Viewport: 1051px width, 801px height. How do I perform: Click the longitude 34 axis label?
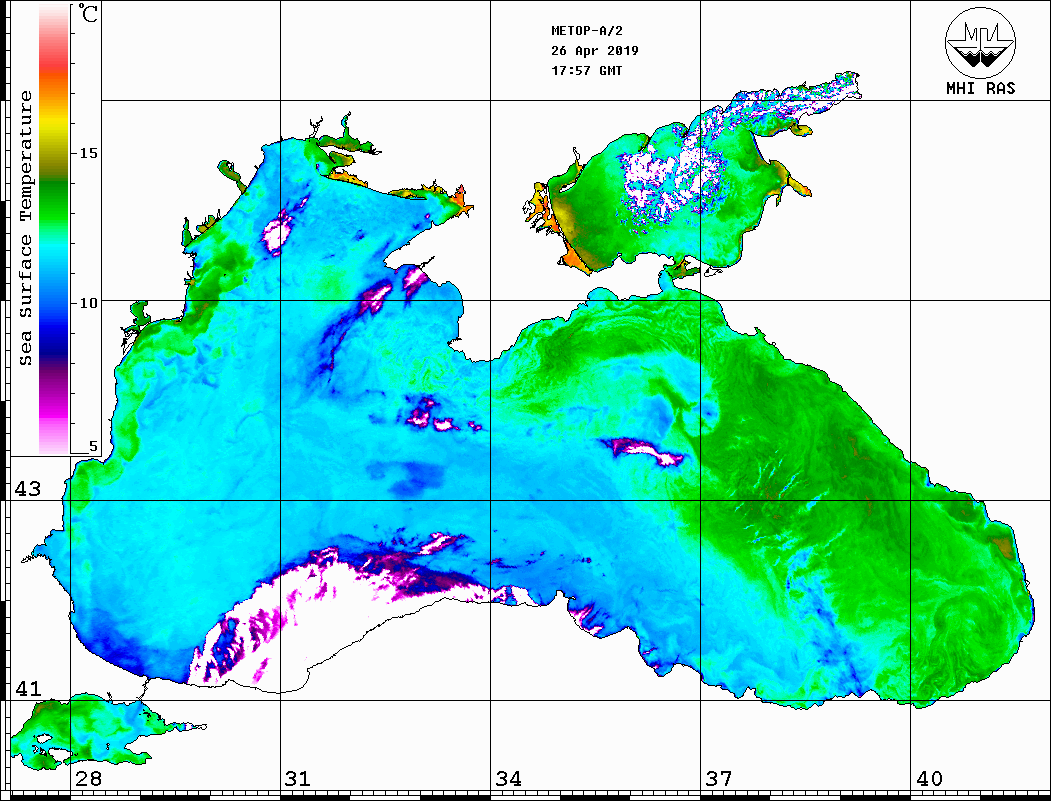pyautogui.click(x=508, y=779)
